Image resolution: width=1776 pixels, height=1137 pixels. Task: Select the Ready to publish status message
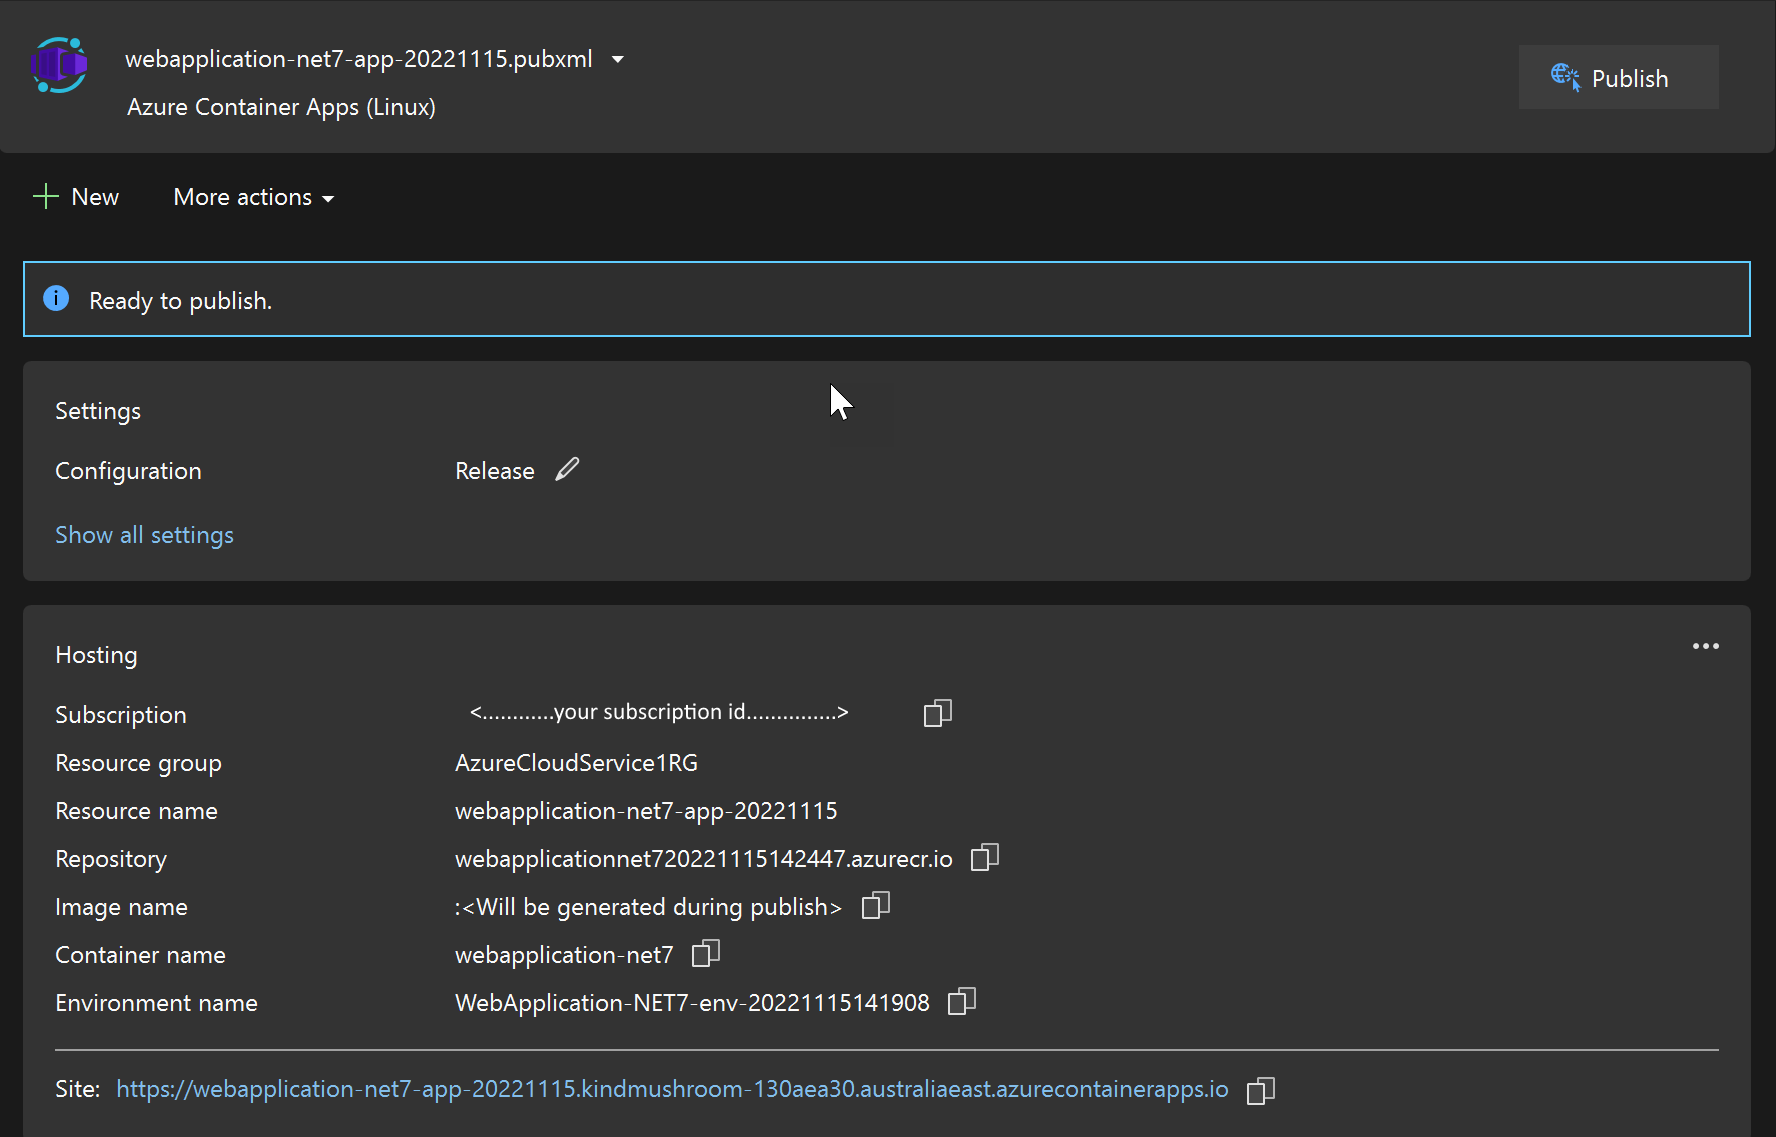point(180,299)
